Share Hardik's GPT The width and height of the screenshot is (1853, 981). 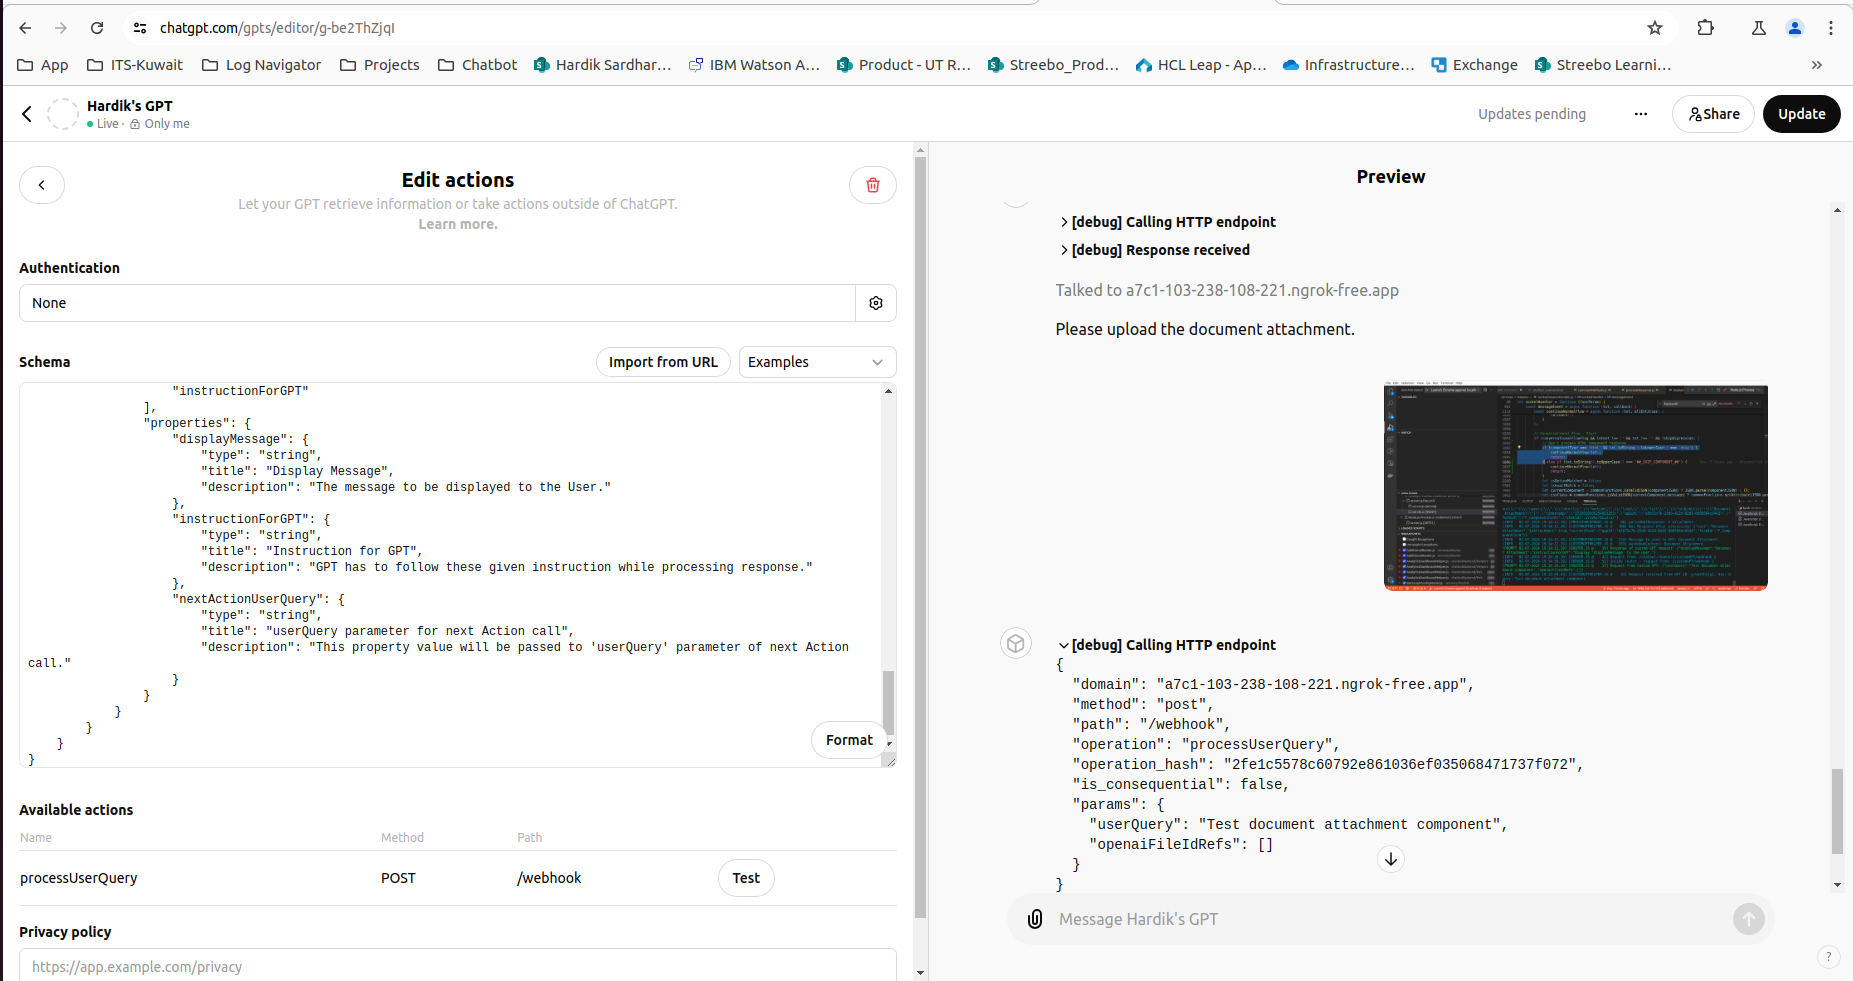click(1714, 114)
